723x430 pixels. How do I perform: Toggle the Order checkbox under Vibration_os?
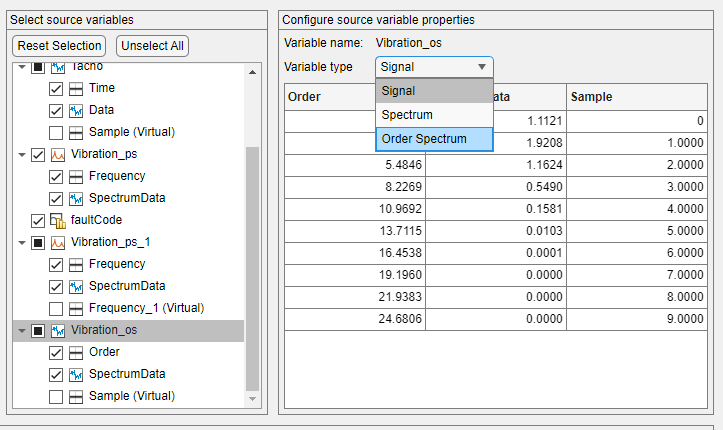click(56, 352)
